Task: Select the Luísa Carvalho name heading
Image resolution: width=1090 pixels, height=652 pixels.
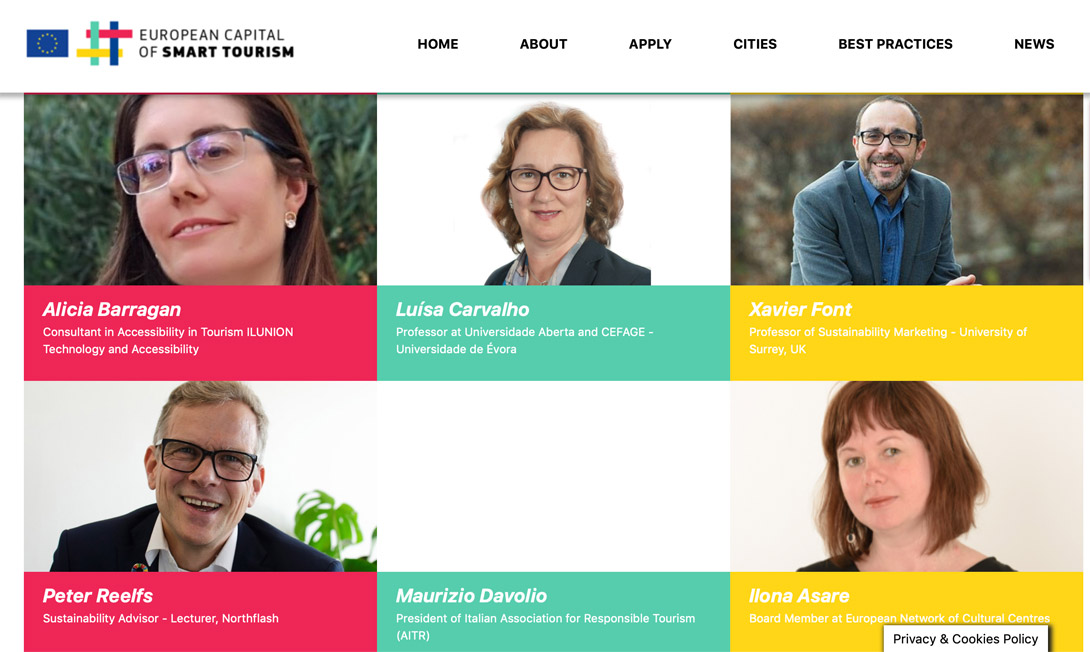Action: click(462, 309)
